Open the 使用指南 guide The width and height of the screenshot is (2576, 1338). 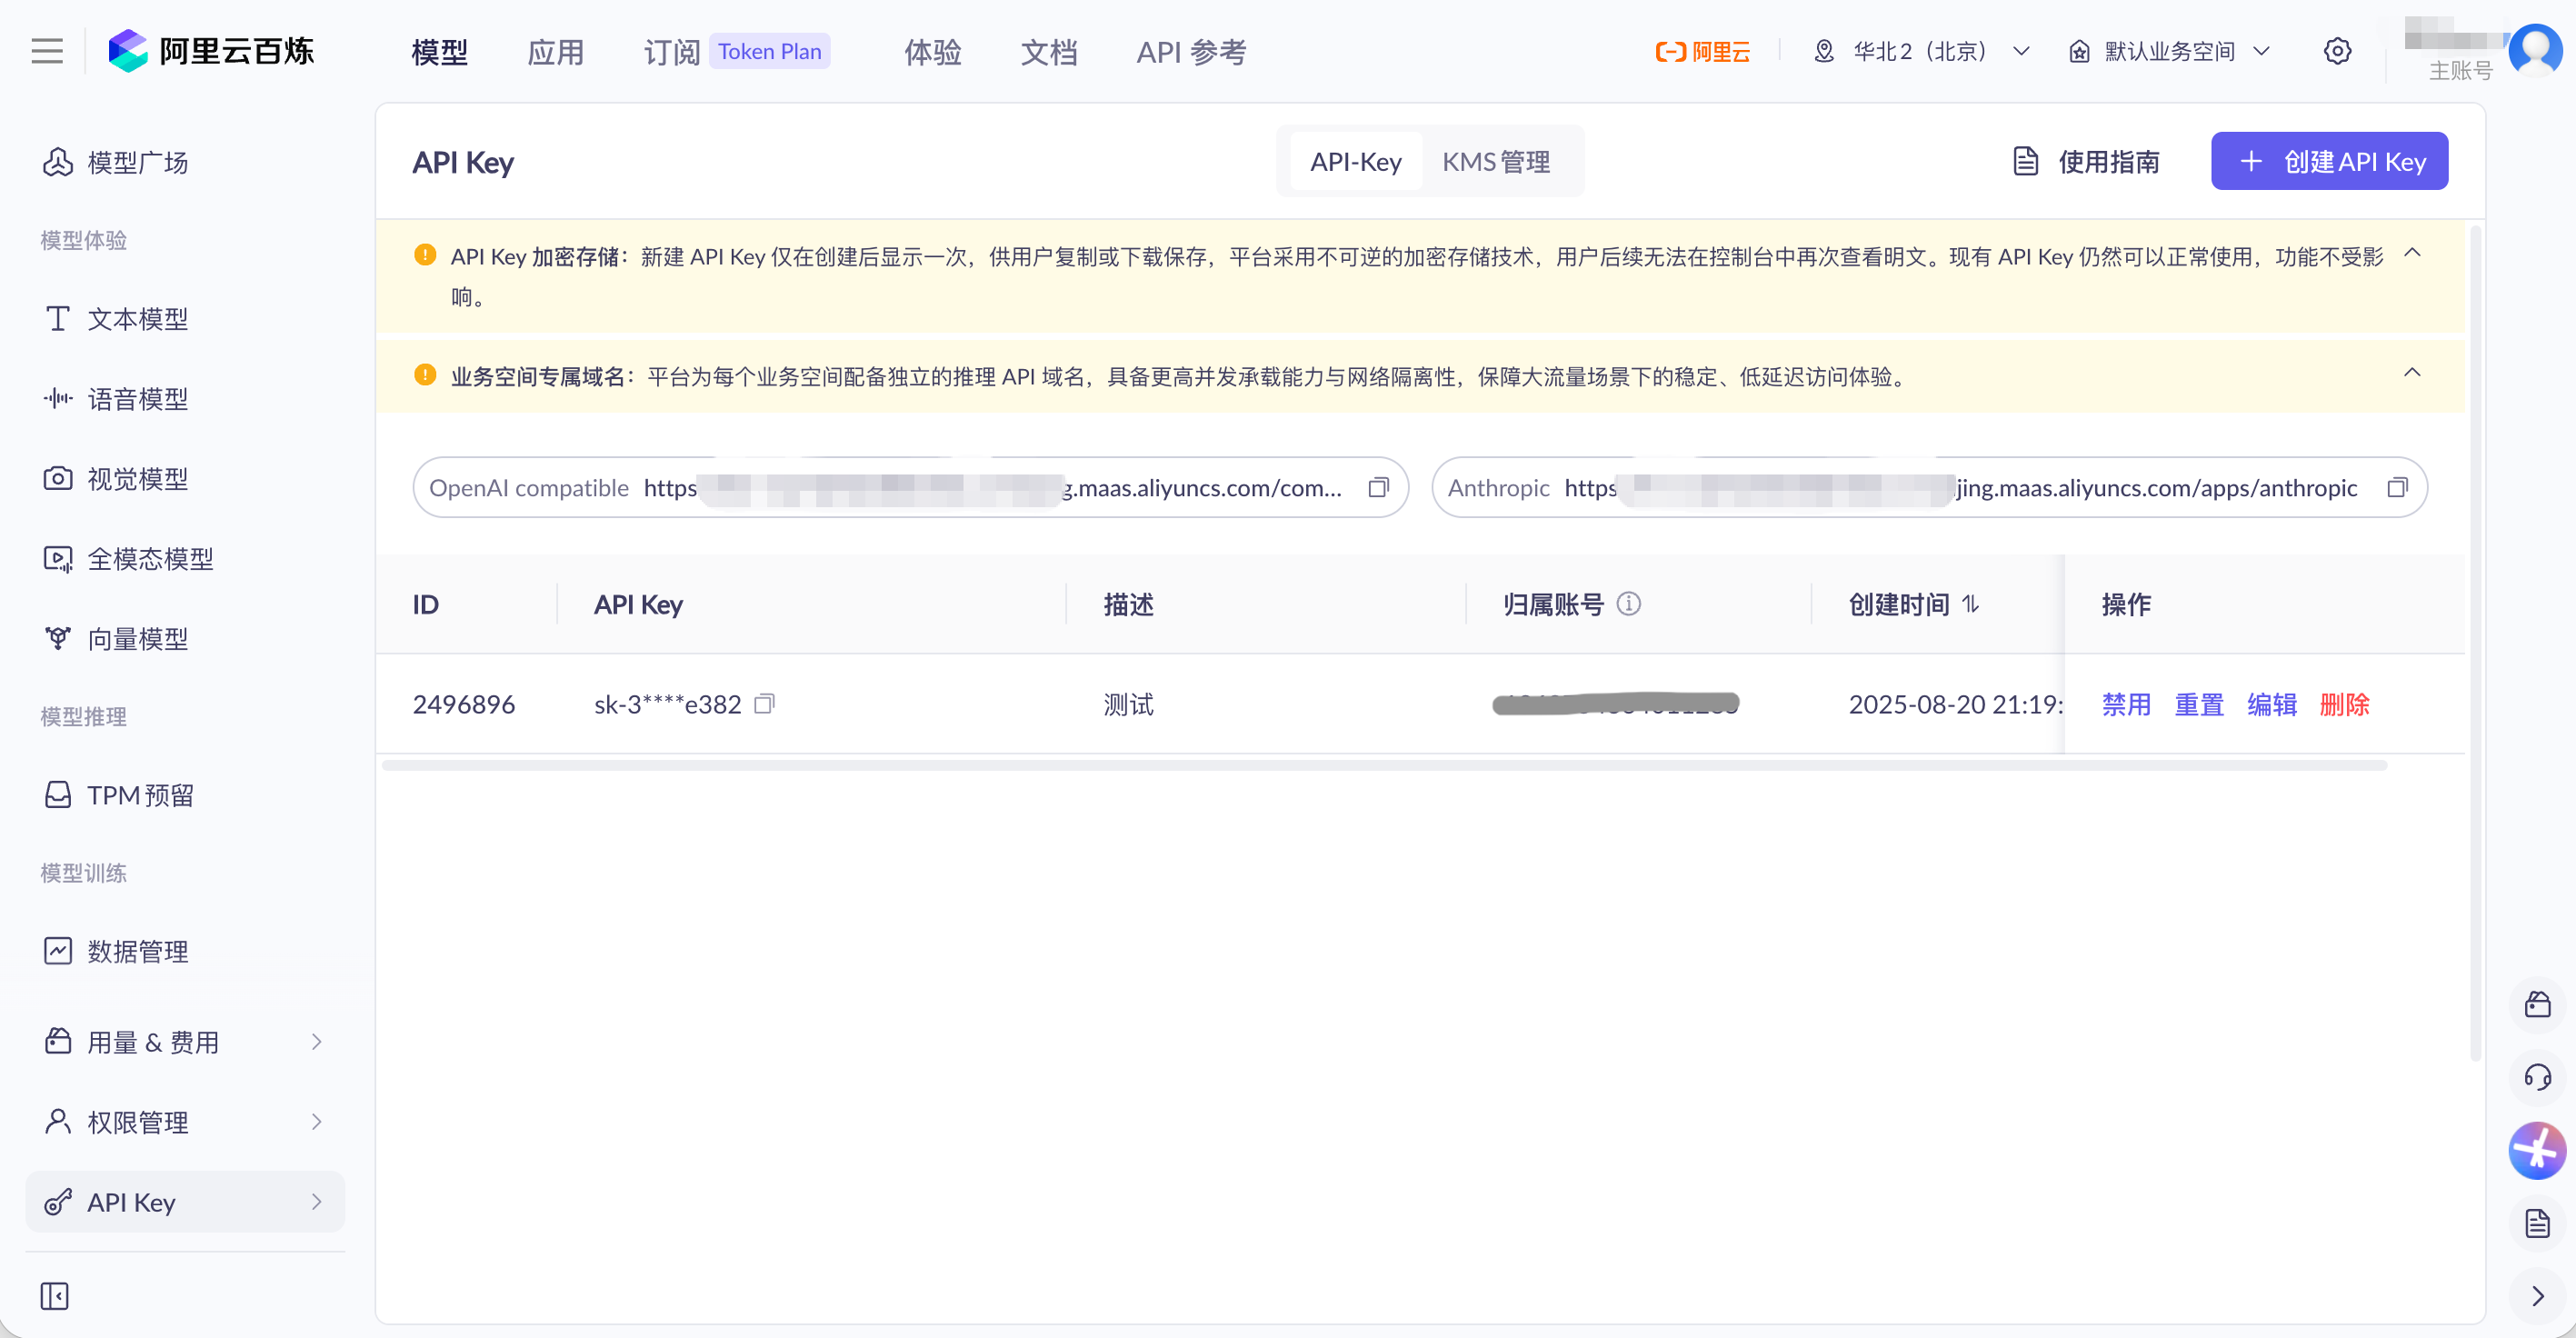click(2086, 161)
